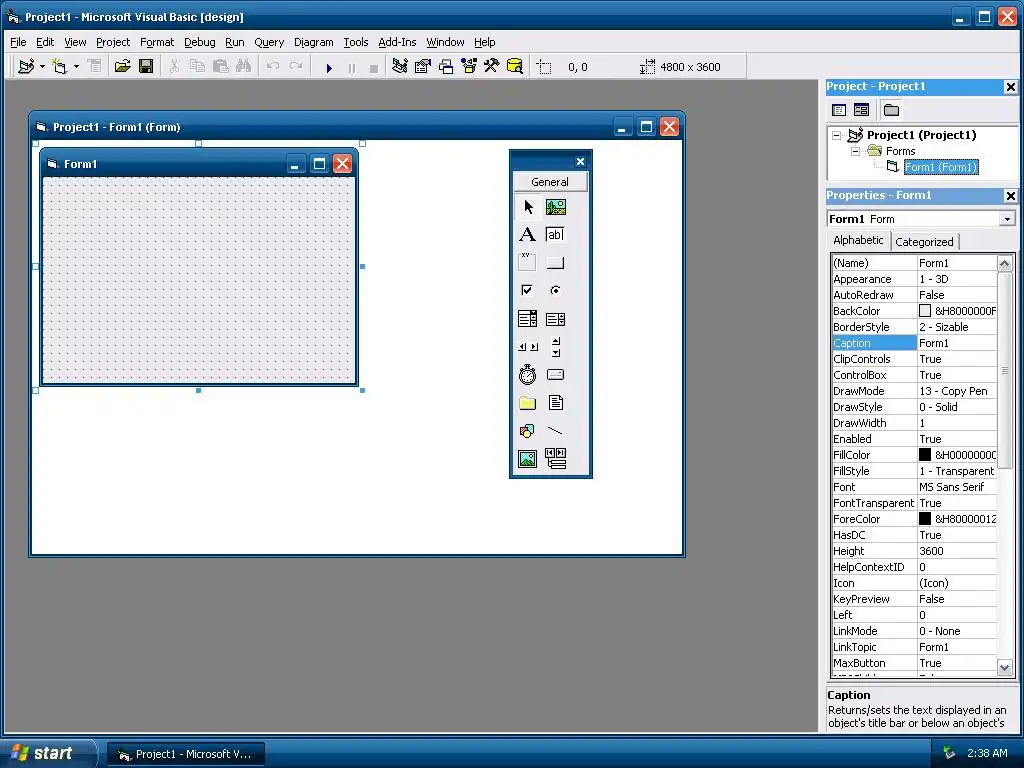Select the DirListBox folder control in the toolbox

pos(528,403)
